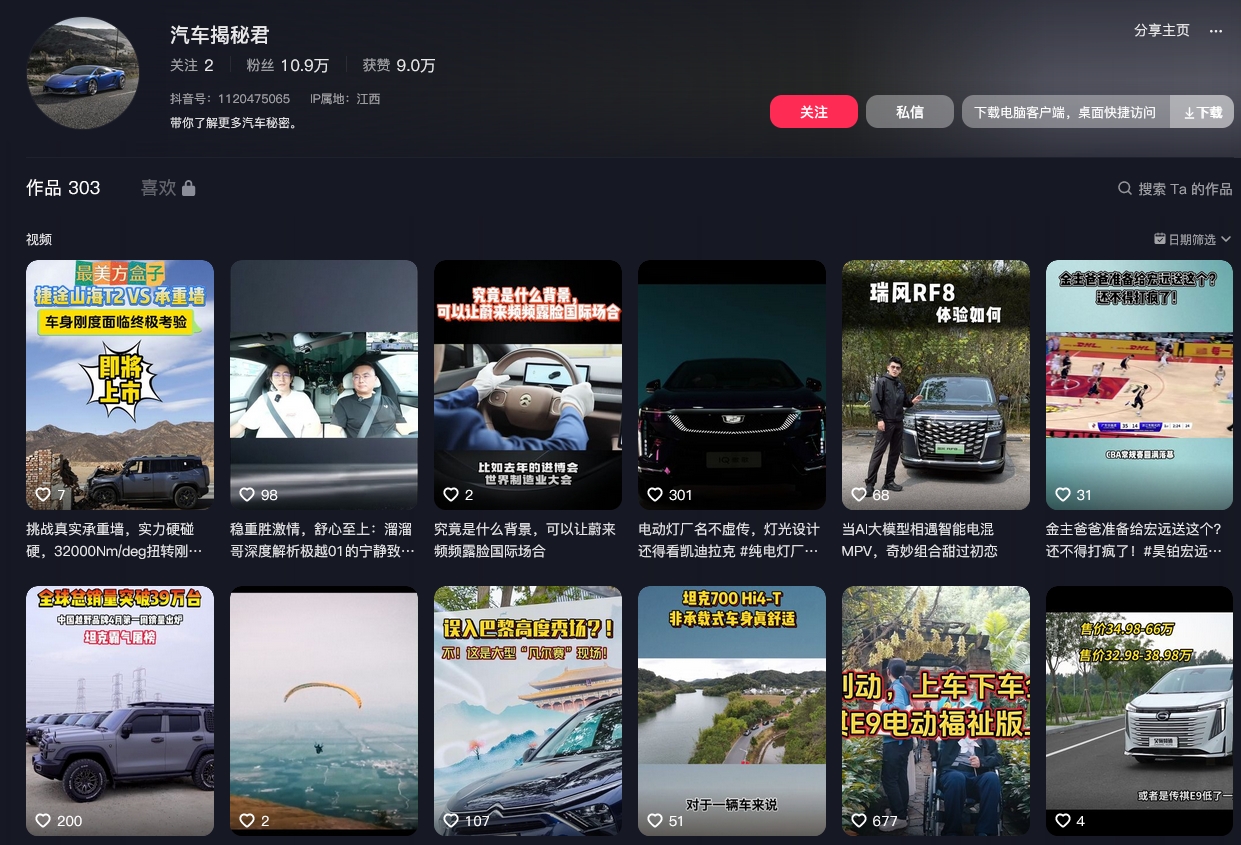1241x845 pixels.
Task: Click heart icon showing 68 likes
Action: coord(859,494)
